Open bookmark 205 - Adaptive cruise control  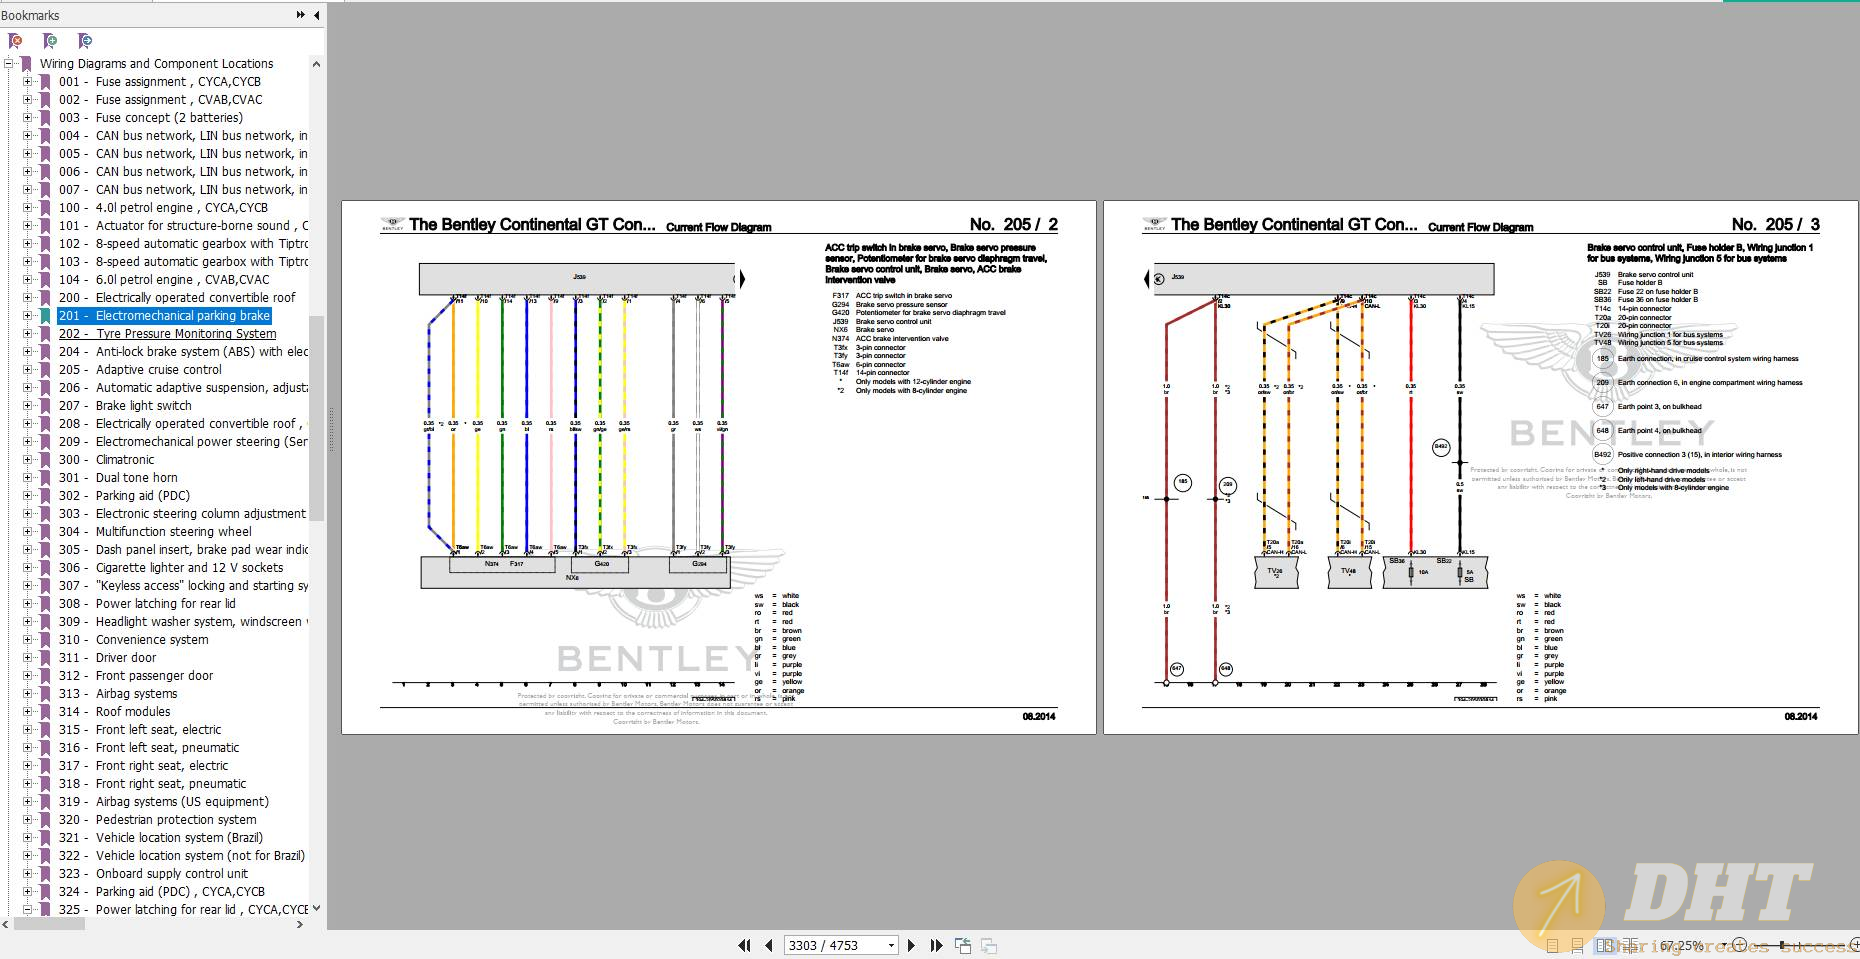pos(140,369)
